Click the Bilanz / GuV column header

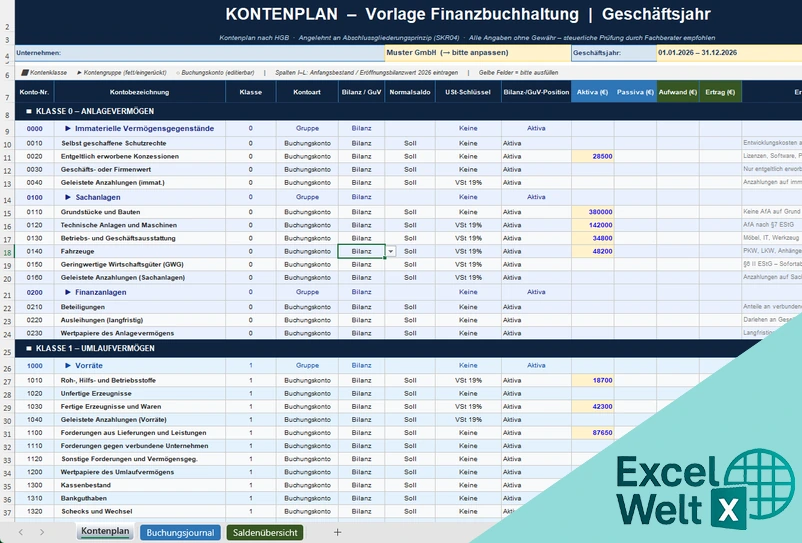(361, 92)
